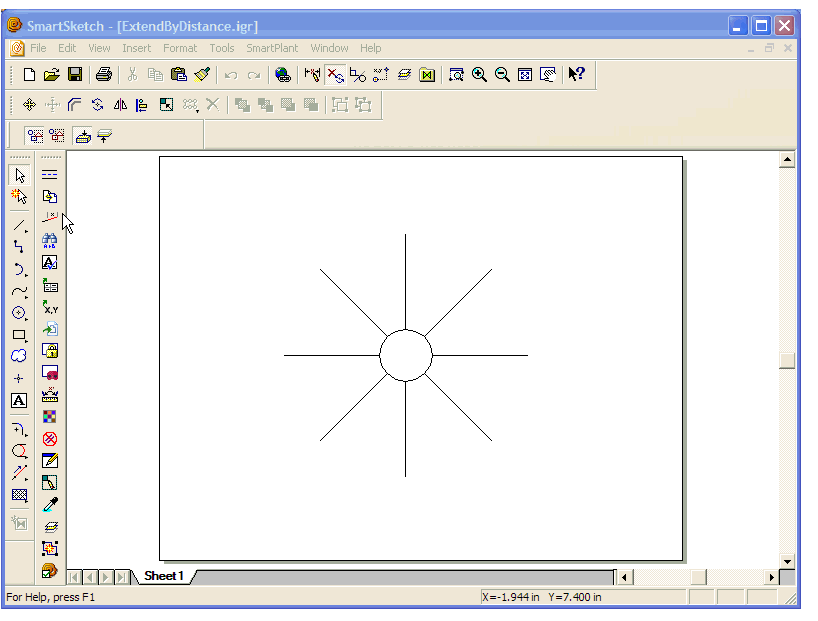The image size is (818, 621).
Task: Run the spell check A icon
Action: 50,262
